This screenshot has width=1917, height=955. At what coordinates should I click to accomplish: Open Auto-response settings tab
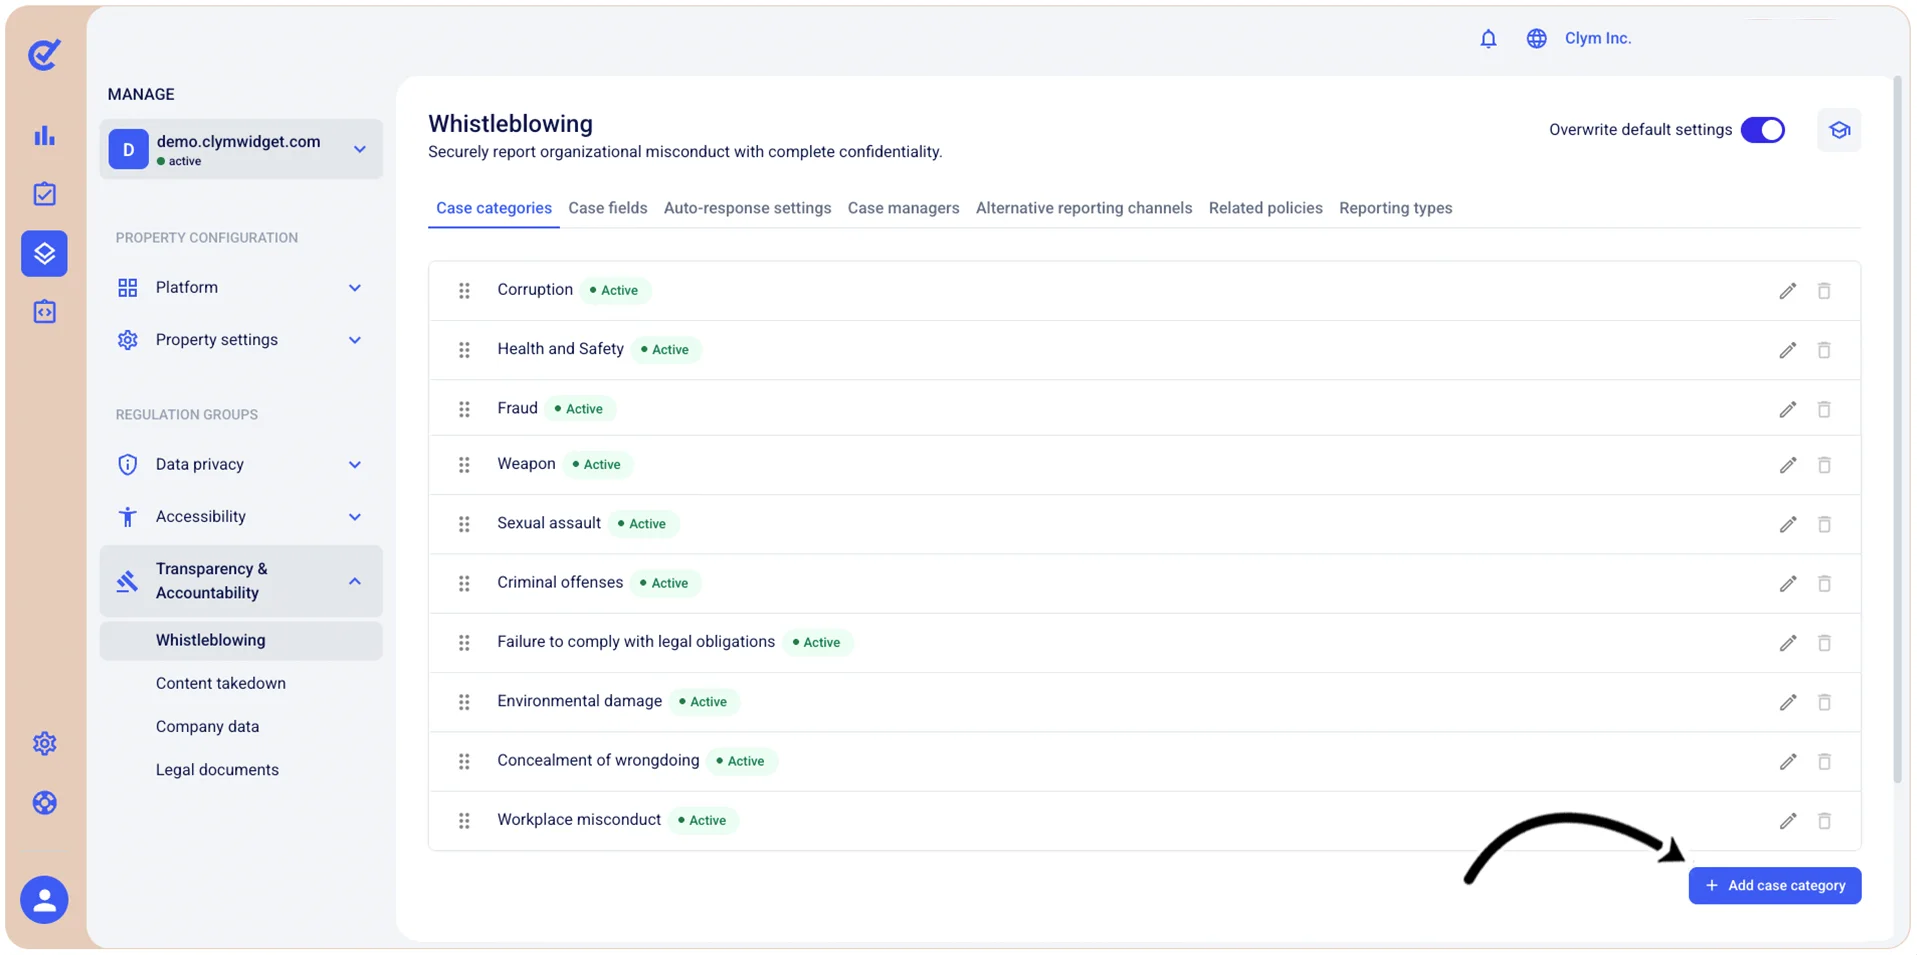[x=747, y=208]
